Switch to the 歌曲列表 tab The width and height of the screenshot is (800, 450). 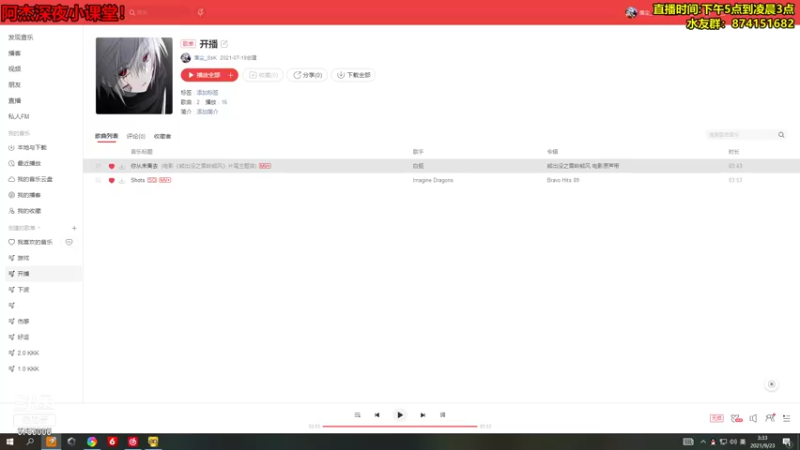(x=106, y=136)
